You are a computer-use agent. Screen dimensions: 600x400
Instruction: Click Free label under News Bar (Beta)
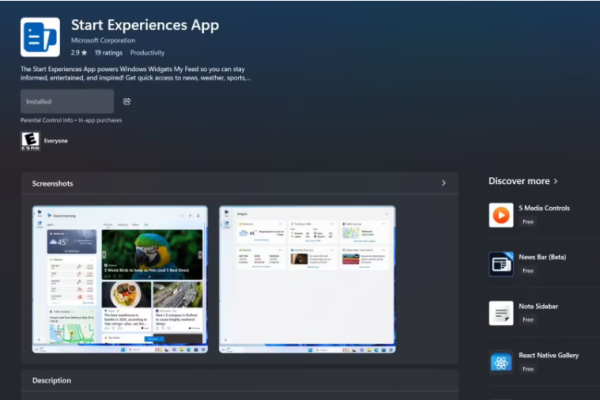click(528, 271)
